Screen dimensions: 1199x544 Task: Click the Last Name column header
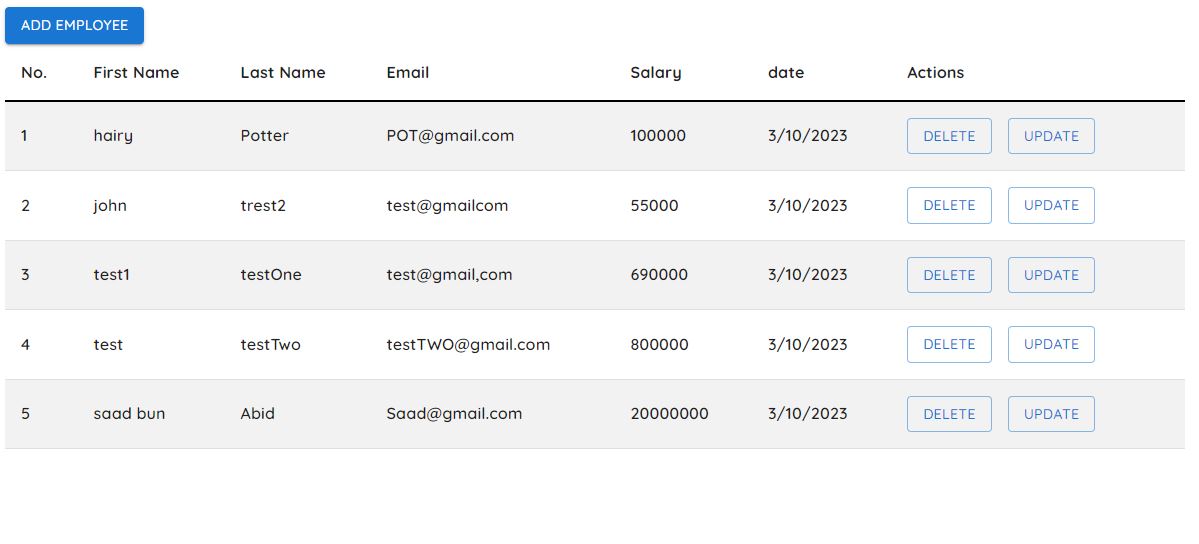(283, 72)
